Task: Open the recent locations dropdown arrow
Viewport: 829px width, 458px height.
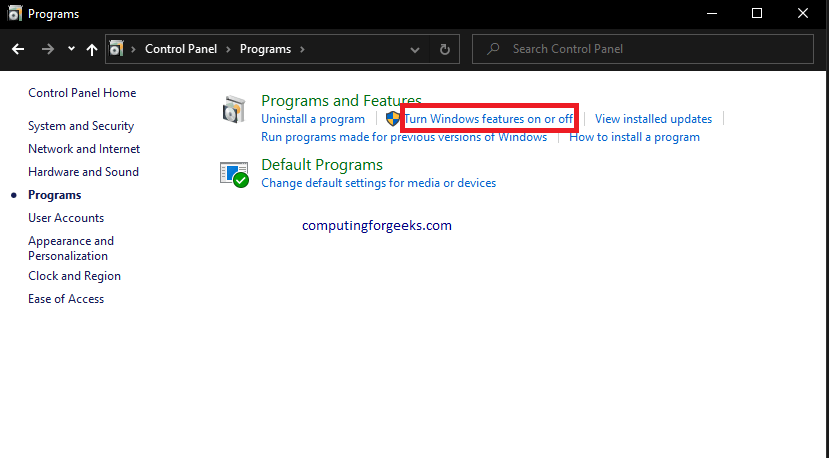Action: coord(71,49)
